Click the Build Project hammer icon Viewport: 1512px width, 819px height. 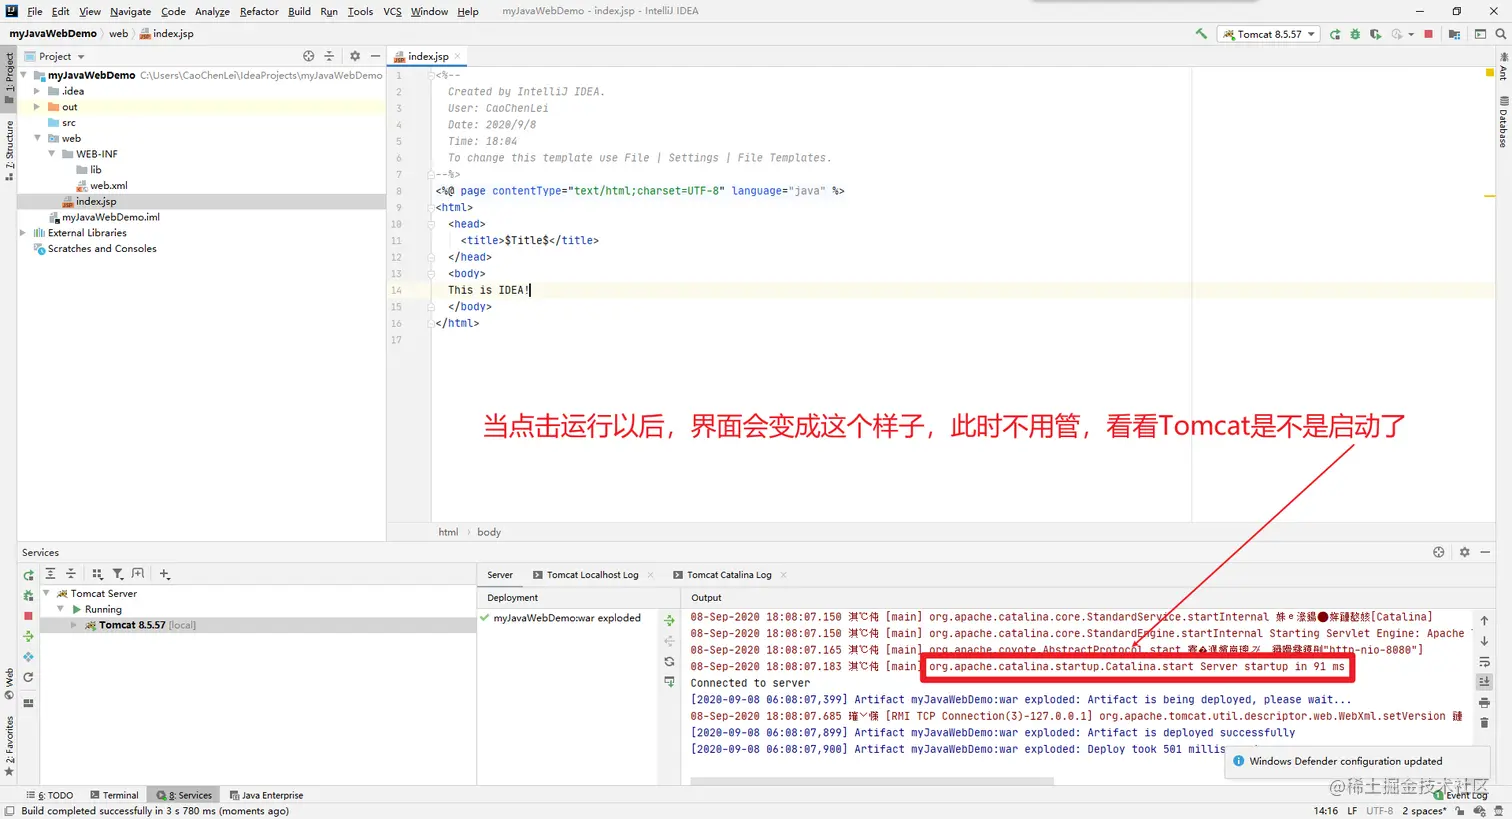pos(1201,34)
